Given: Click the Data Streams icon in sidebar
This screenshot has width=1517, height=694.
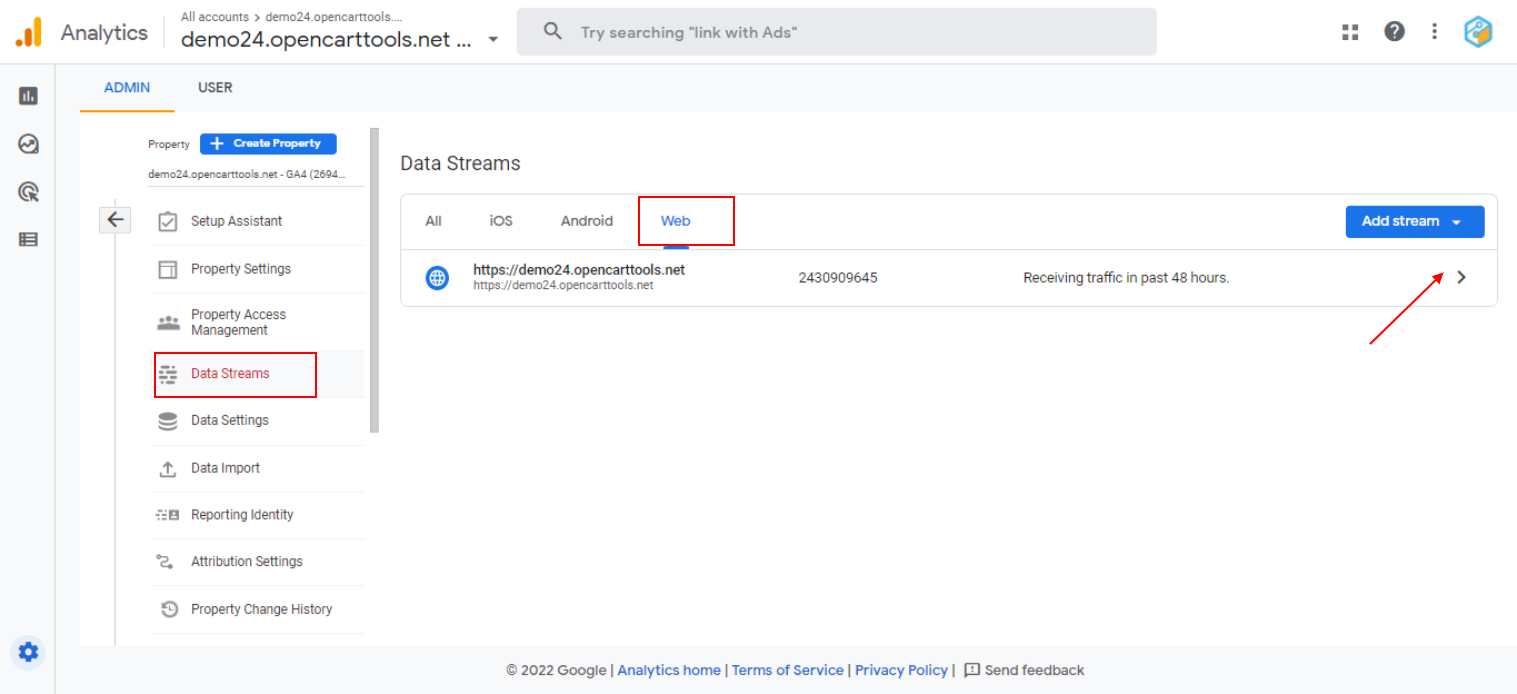Looking at the screenshot, I should click(168, 374).
